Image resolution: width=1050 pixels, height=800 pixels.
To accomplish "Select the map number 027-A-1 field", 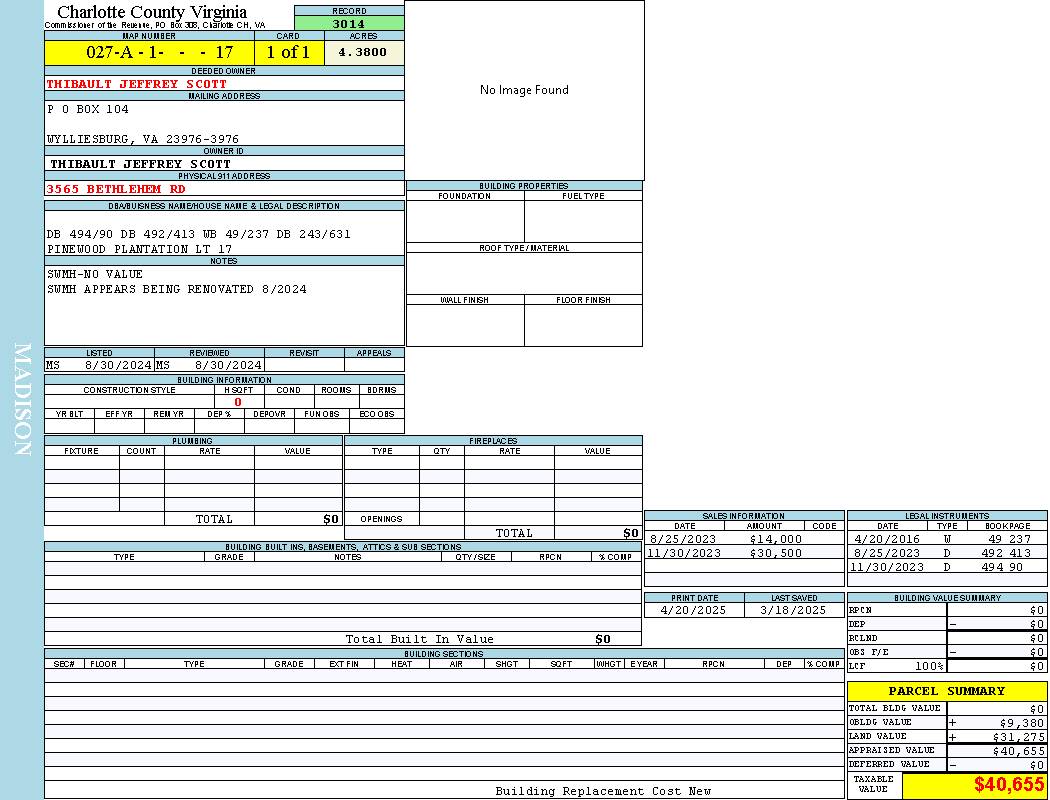I will (x=149, y=52).
